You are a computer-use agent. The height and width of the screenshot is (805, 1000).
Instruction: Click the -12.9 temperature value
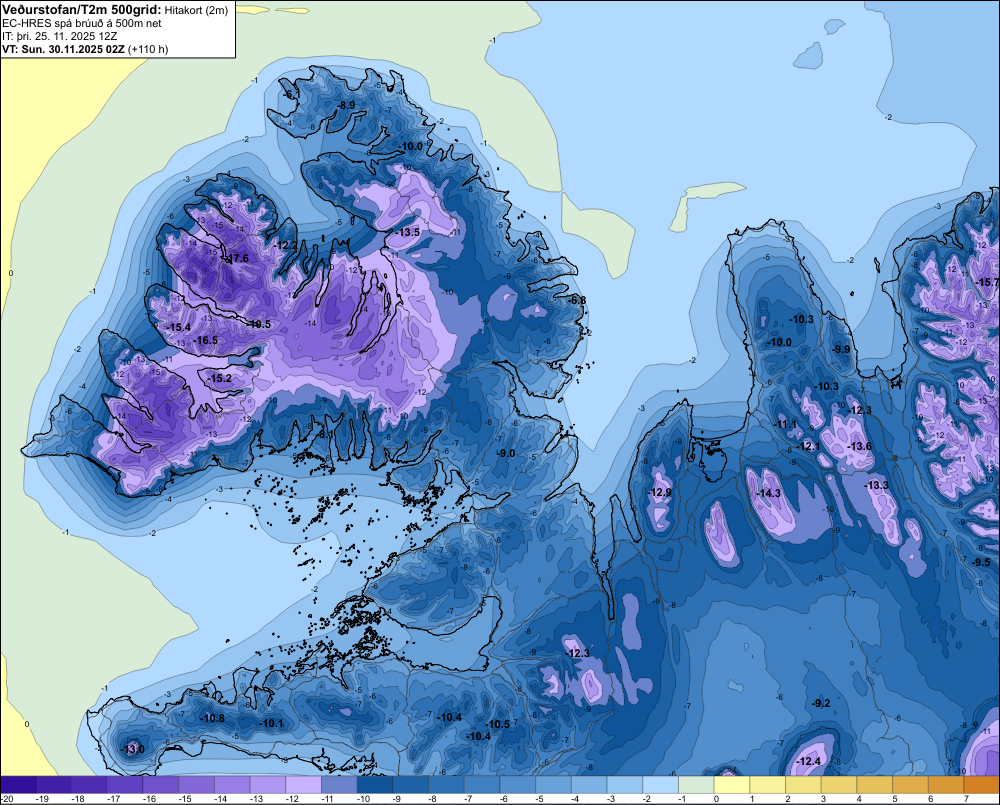coord(660,492)
